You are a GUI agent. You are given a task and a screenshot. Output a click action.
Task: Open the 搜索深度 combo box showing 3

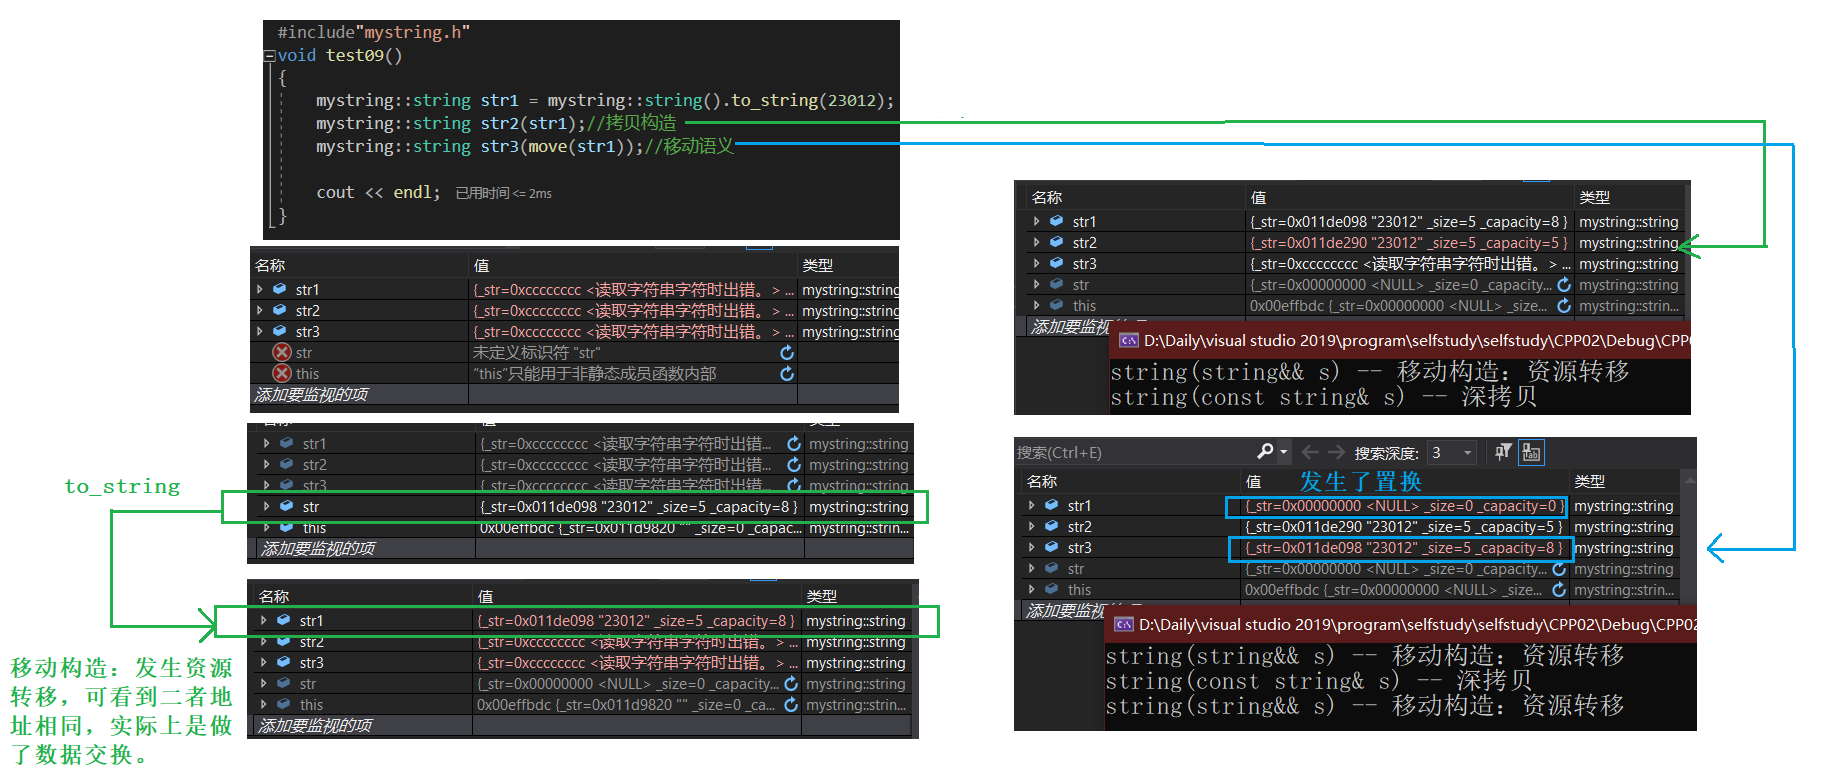1452,453
